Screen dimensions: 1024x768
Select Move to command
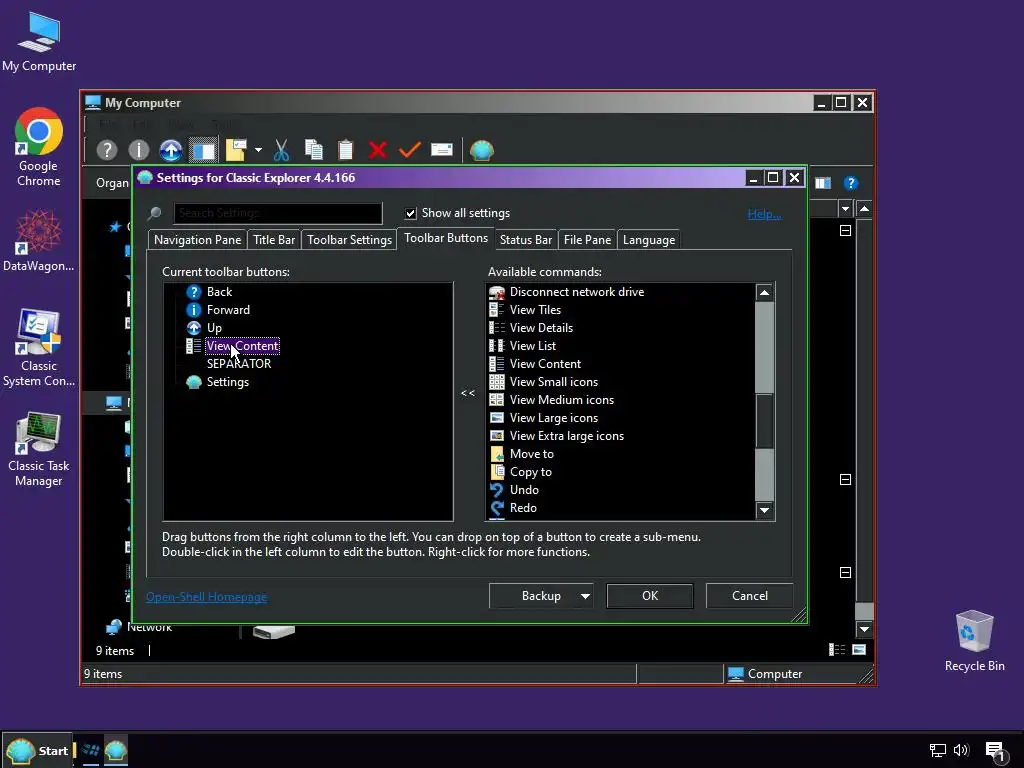tap(532, 454)
